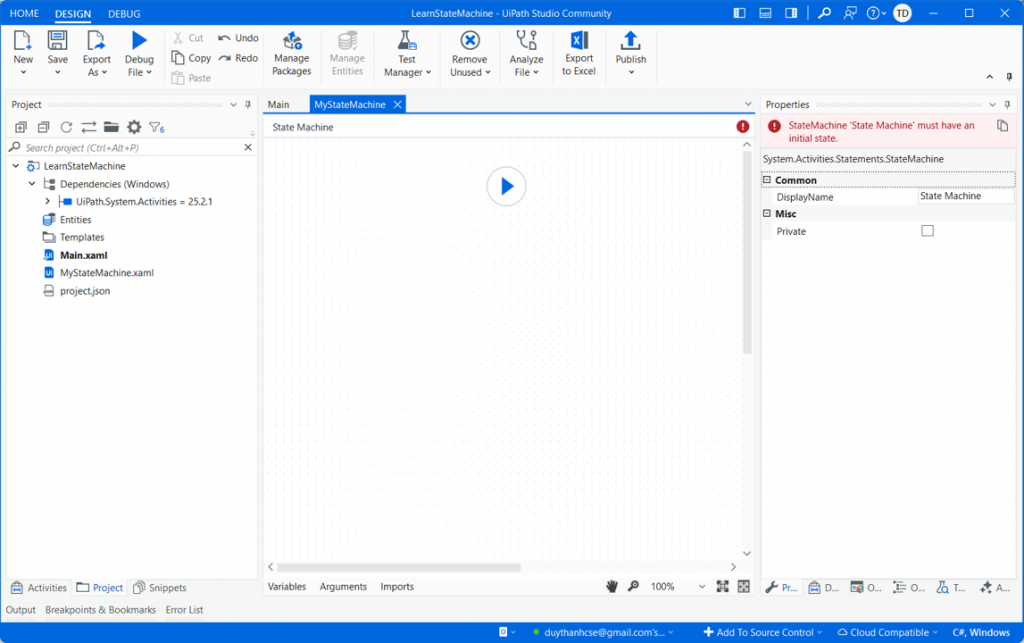Open project folder icon in Project panel
This screenshot has height=643, width=1024.
pyautogui.click(x=111, y=127)
